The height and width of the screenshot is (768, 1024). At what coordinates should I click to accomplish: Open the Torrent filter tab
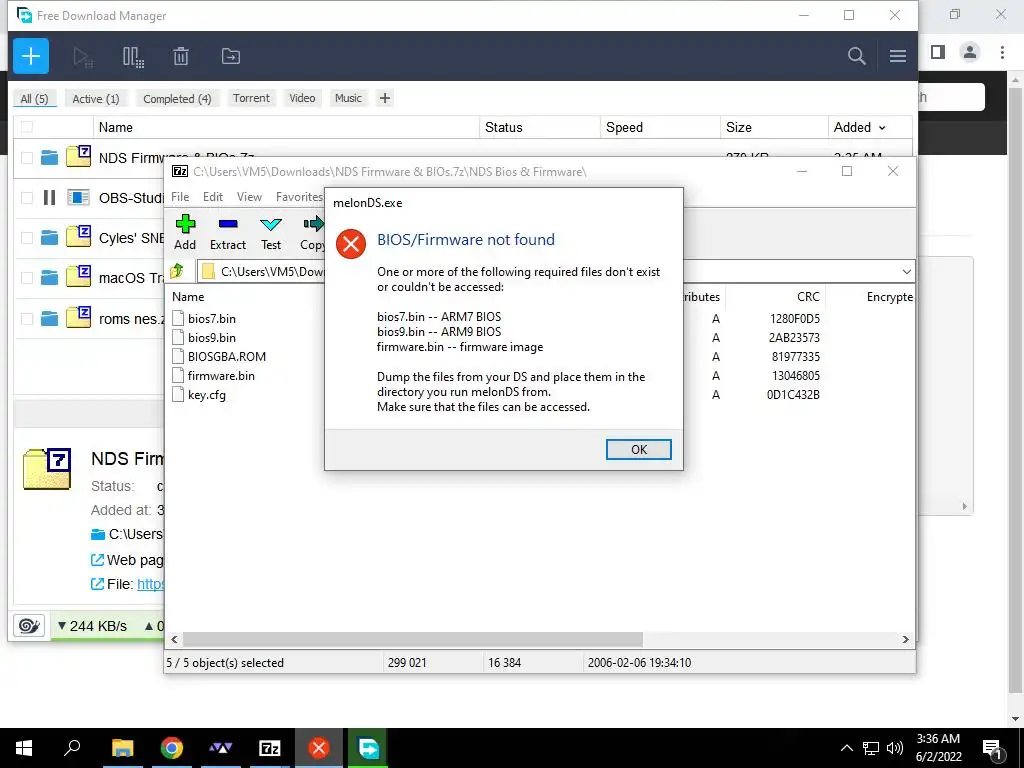pyautogui.click(x=251, y=98)
